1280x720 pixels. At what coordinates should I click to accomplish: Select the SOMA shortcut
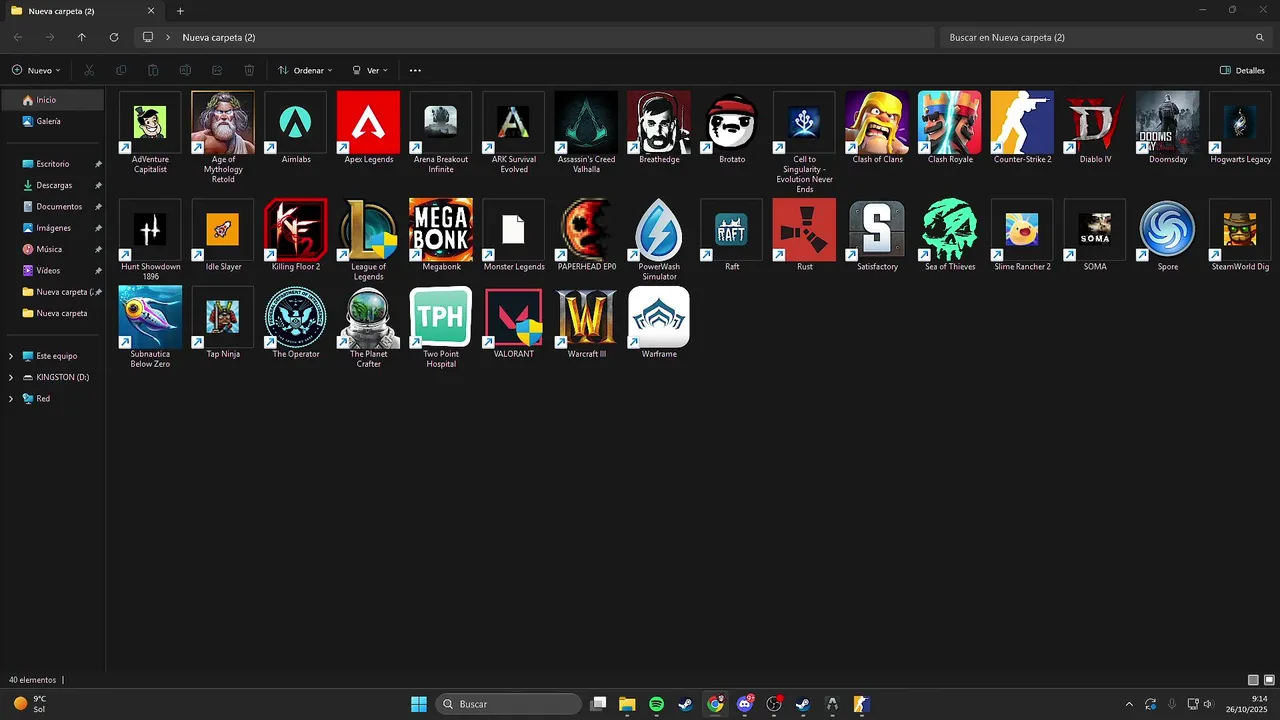1095,230
